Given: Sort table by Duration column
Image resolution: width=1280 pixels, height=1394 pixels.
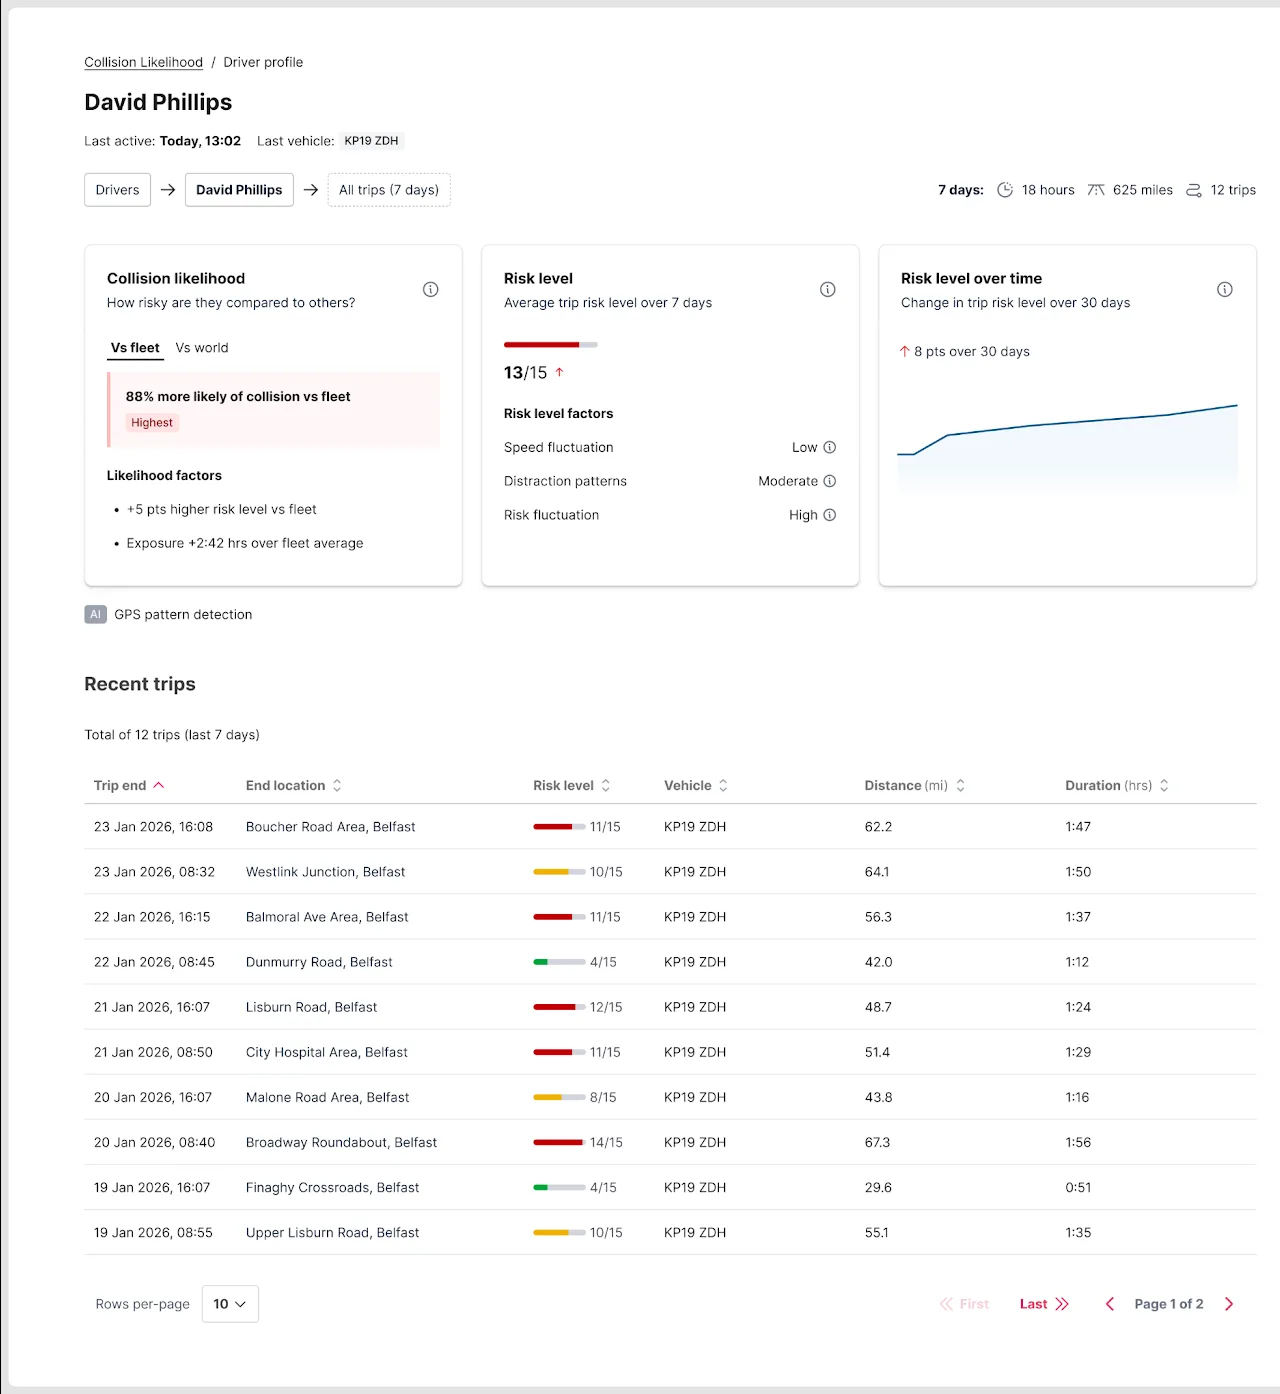Looking at the screenshot, I should tap(1117, 786).
